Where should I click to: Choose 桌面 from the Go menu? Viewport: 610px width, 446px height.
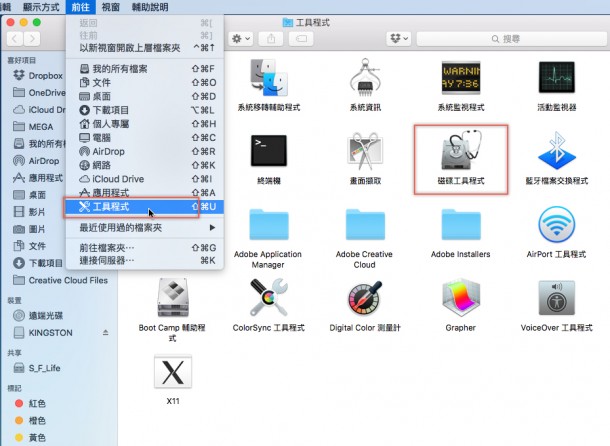(145, 96)
